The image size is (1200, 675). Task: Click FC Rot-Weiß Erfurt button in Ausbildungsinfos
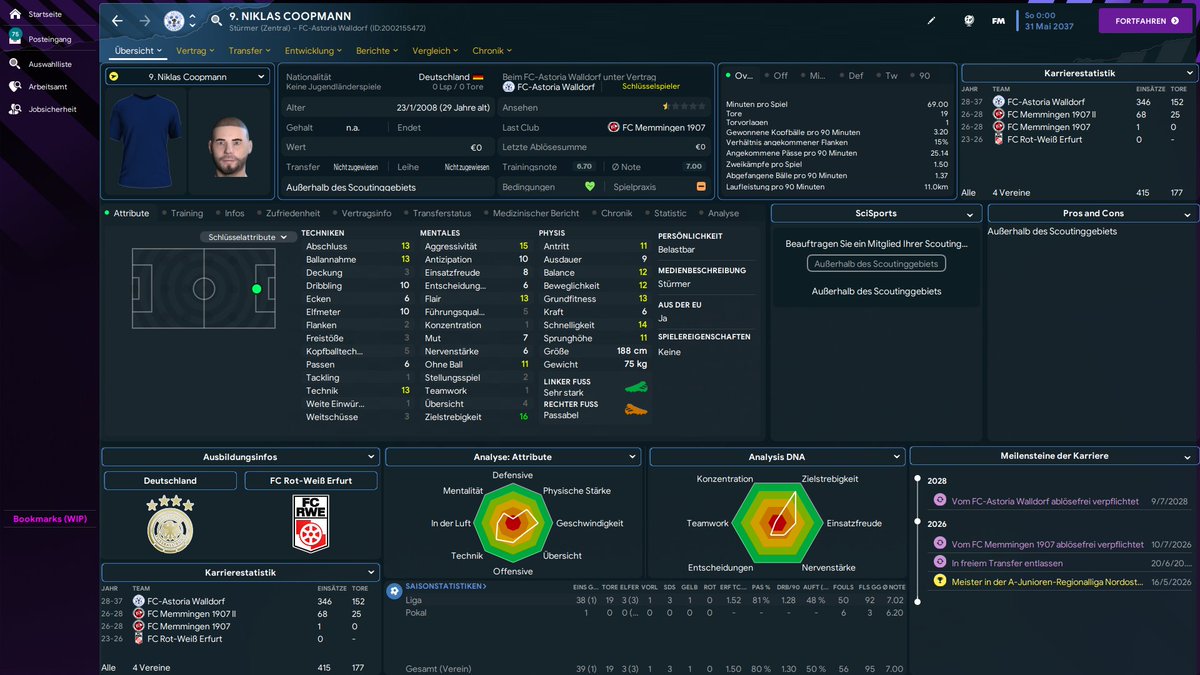(311, 481)
